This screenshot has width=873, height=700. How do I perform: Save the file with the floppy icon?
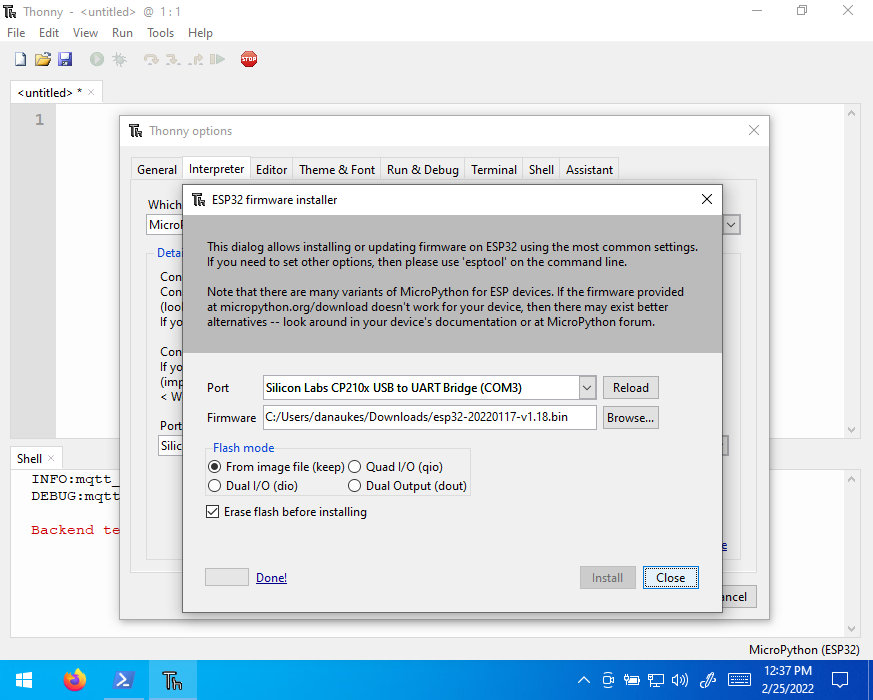[x=65, y=59]
